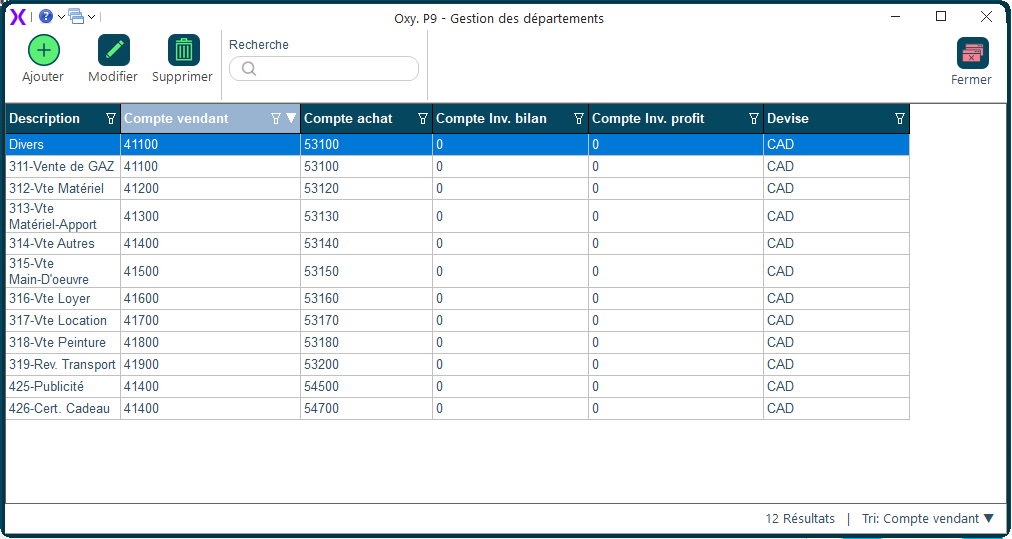This screenshot has width=1012, height=539.
Task: Click the 53120 compte achat cell
Action: pos(367,188)
